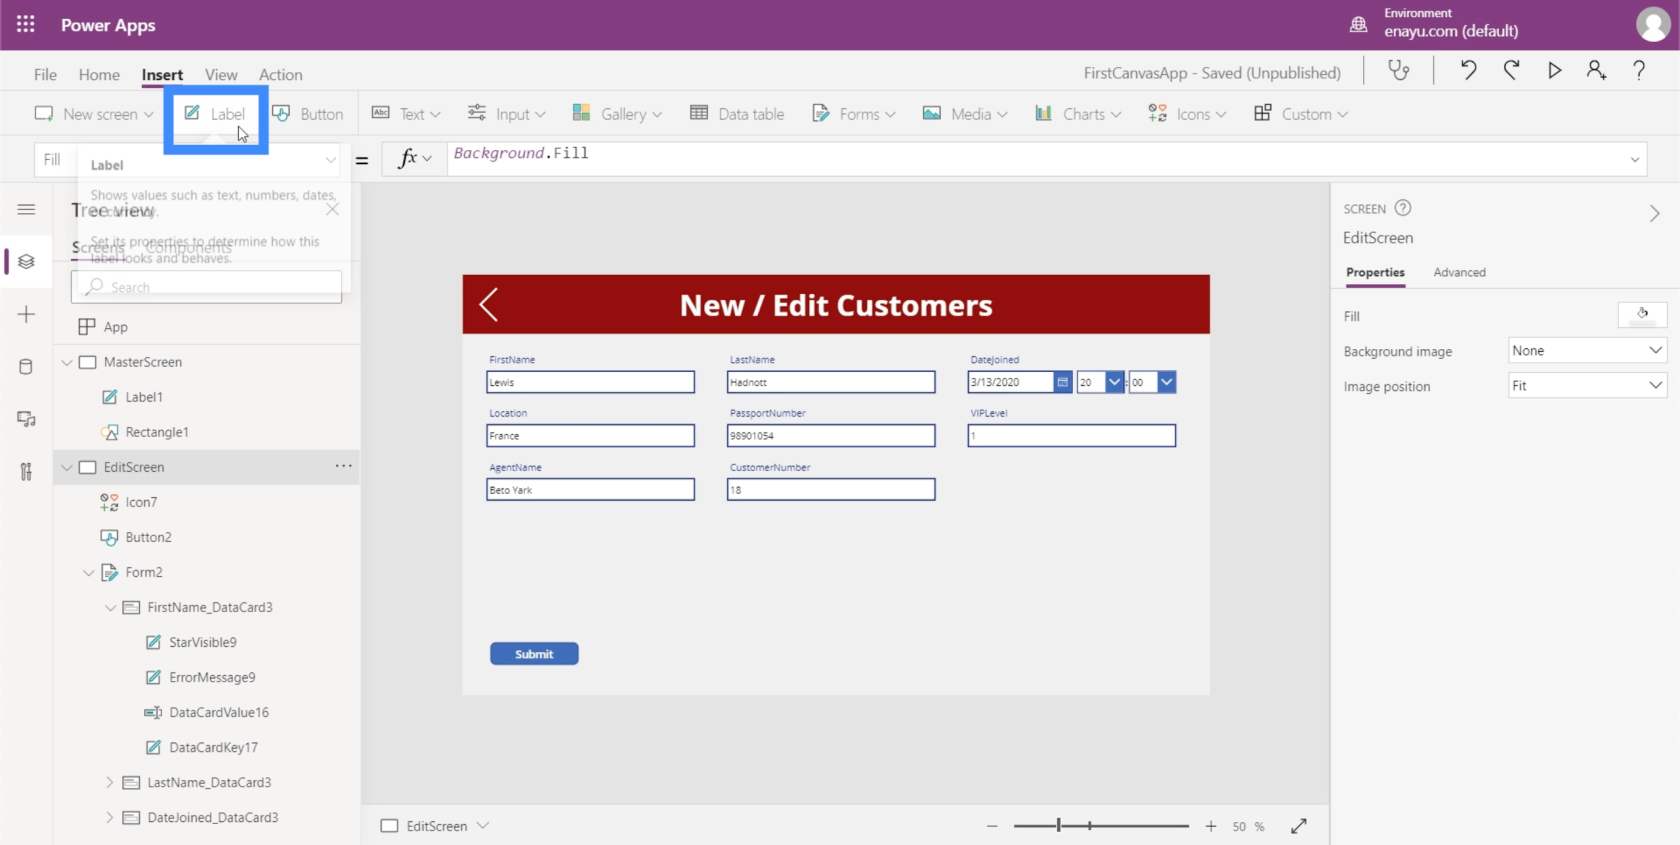Open the app launcher waffle icon
This screenshot has width=1680, height=845.
click(26, 25)
